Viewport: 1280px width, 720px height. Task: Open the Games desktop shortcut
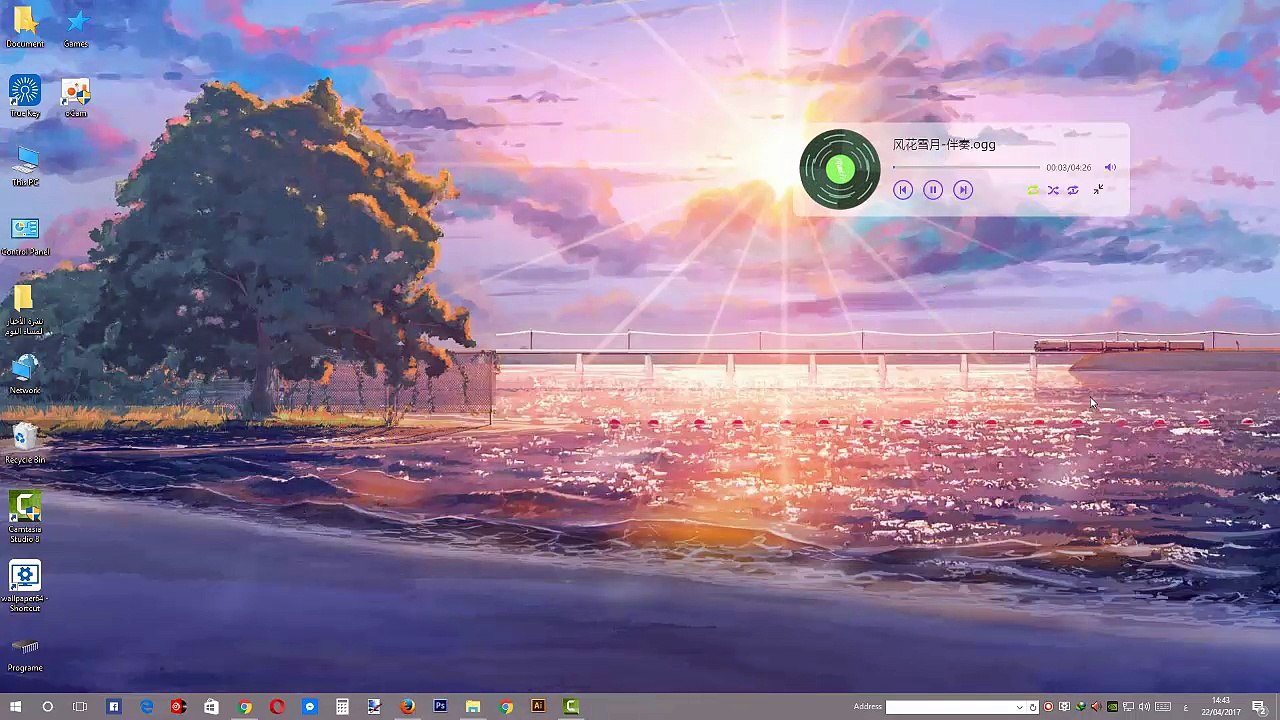click(76, 27)
